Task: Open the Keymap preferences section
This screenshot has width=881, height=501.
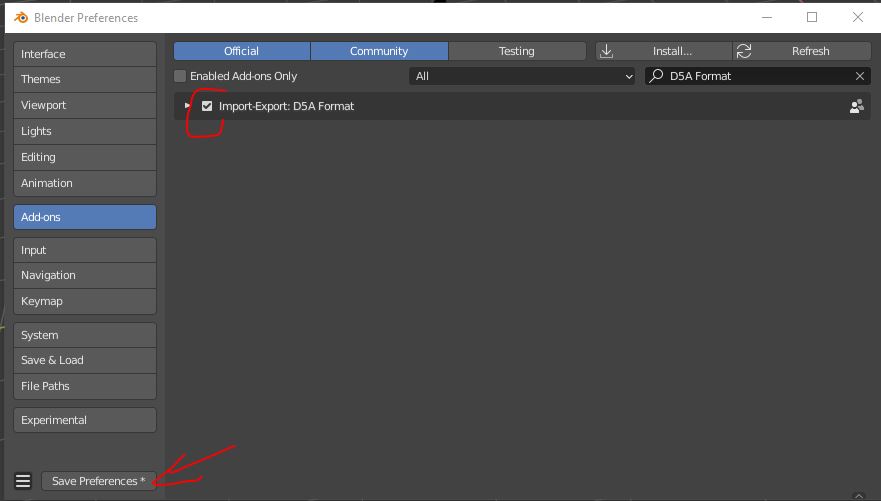Action: [x=85, y=301]
